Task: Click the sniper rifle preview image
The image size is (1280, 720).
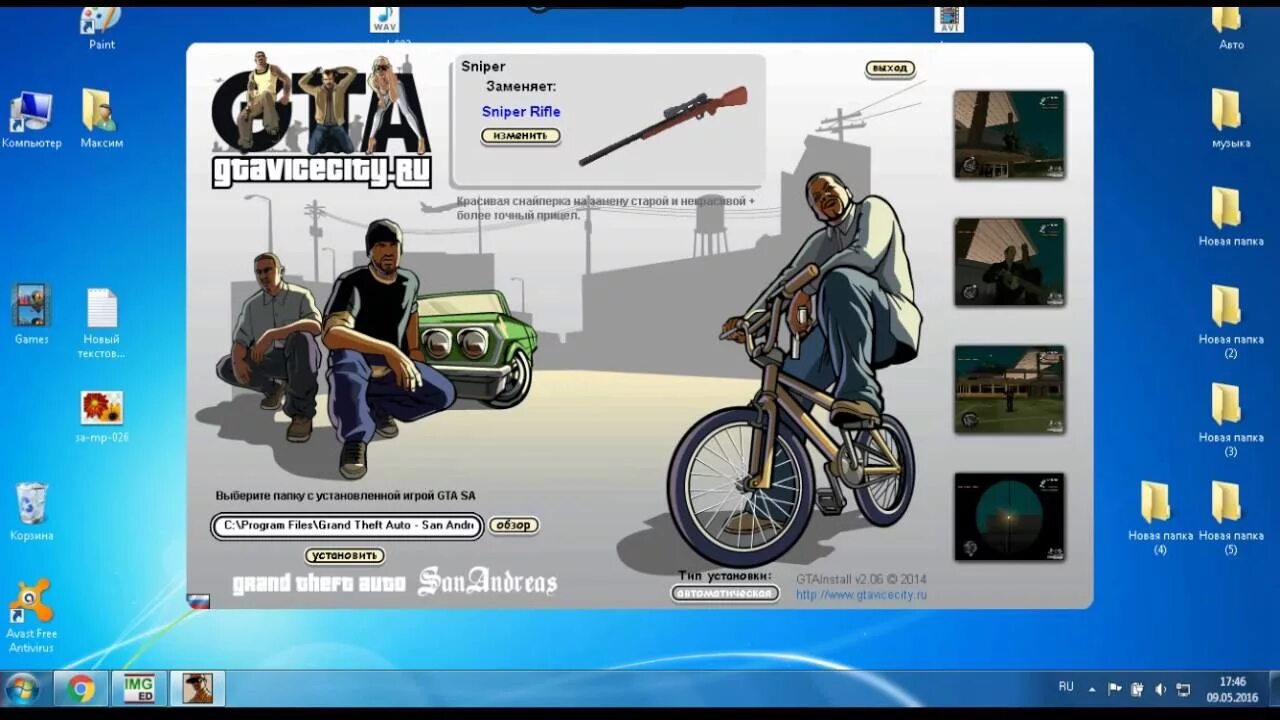Action: (663, 125)
